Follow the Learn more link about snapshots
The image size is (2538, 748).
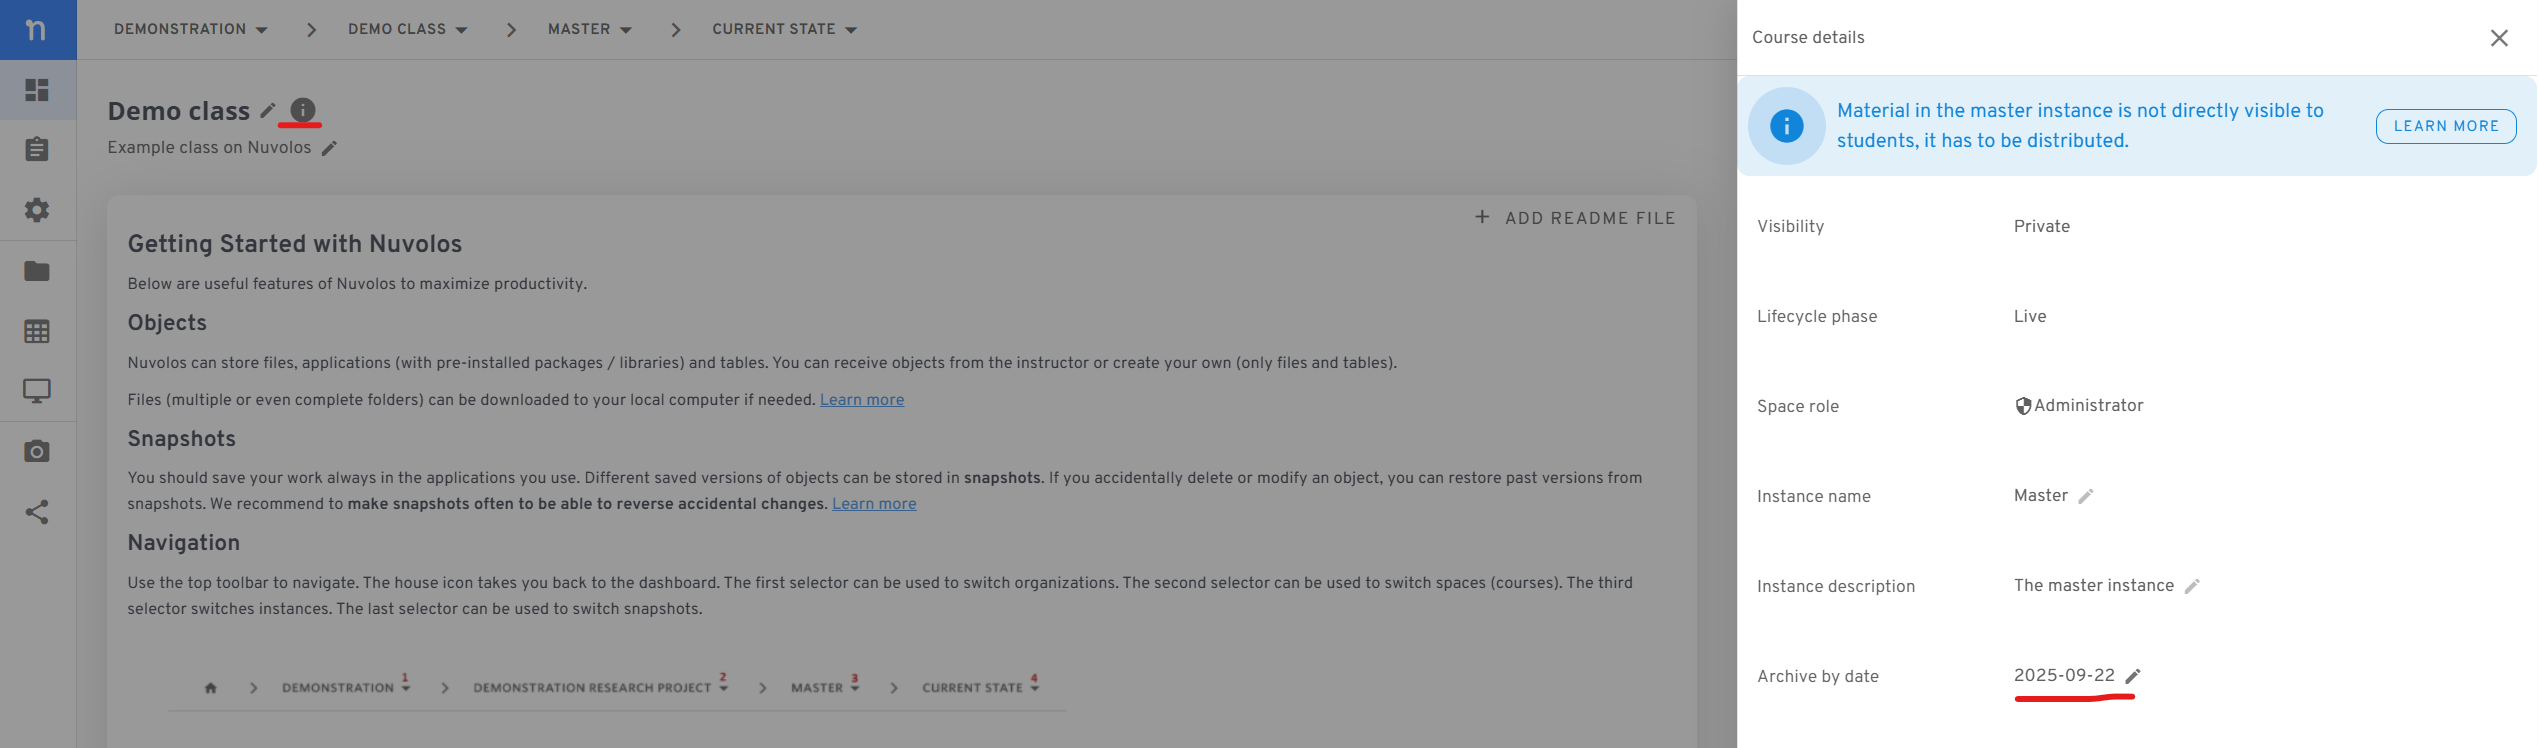(874, 504)
